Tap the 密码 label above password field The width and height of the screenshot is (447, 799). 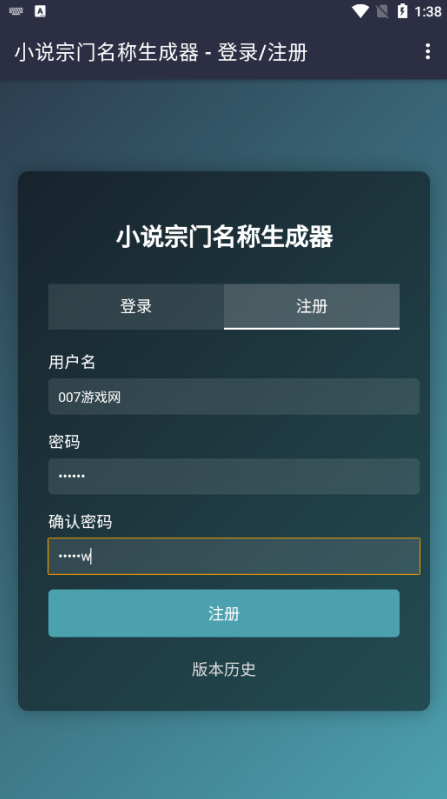(64, 442)
